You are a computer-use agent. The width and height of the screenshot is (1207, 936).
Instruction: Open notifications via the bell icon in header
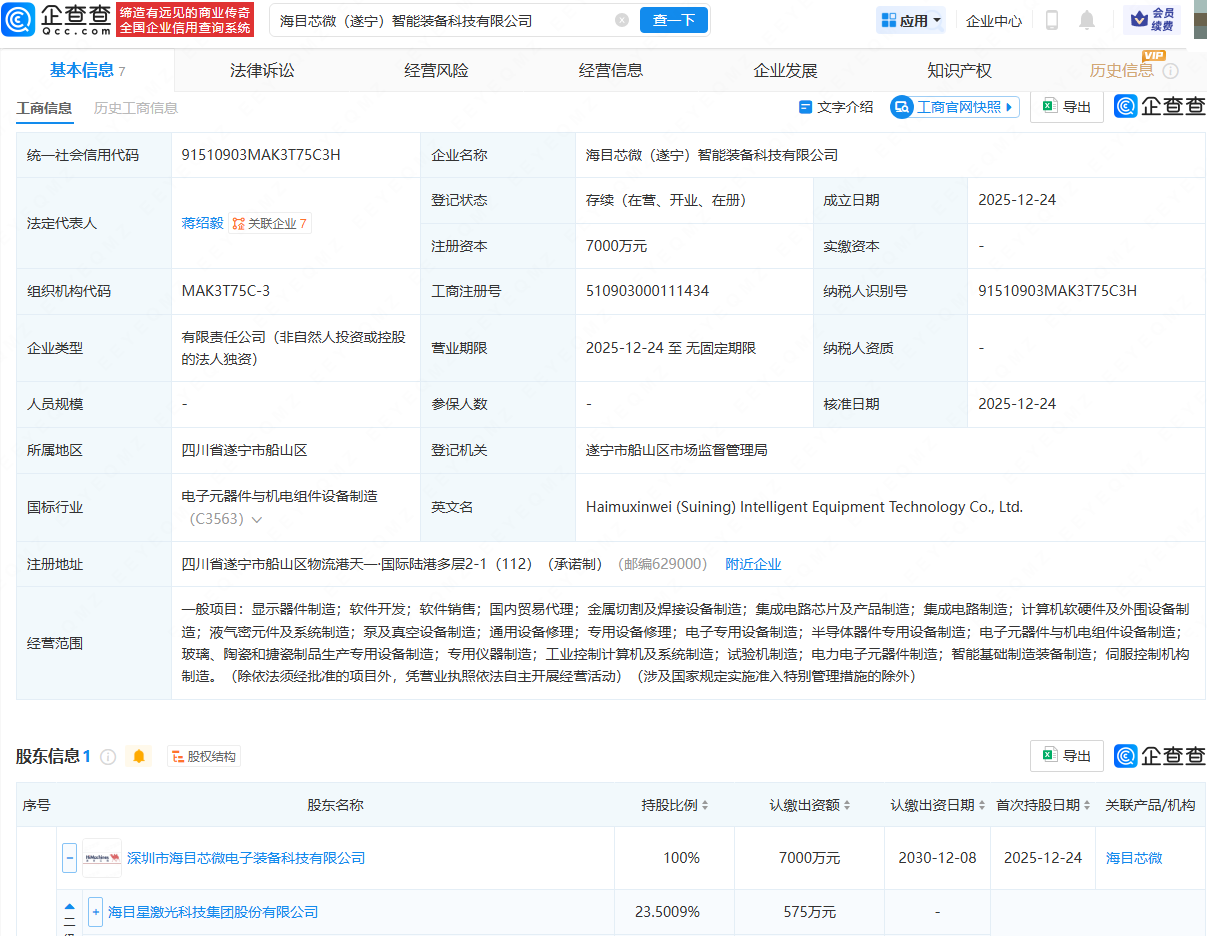click(1087, 20)
